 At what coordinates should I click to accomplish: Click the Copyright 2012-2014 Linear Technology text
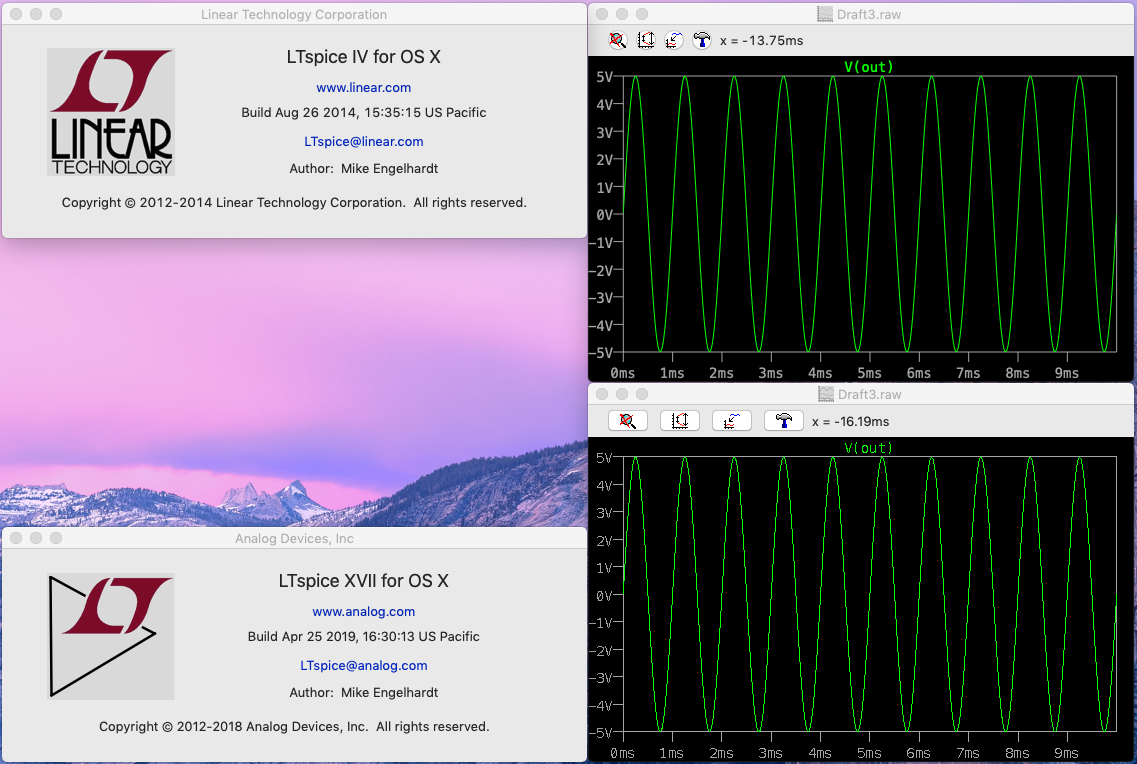pos(294,202)
